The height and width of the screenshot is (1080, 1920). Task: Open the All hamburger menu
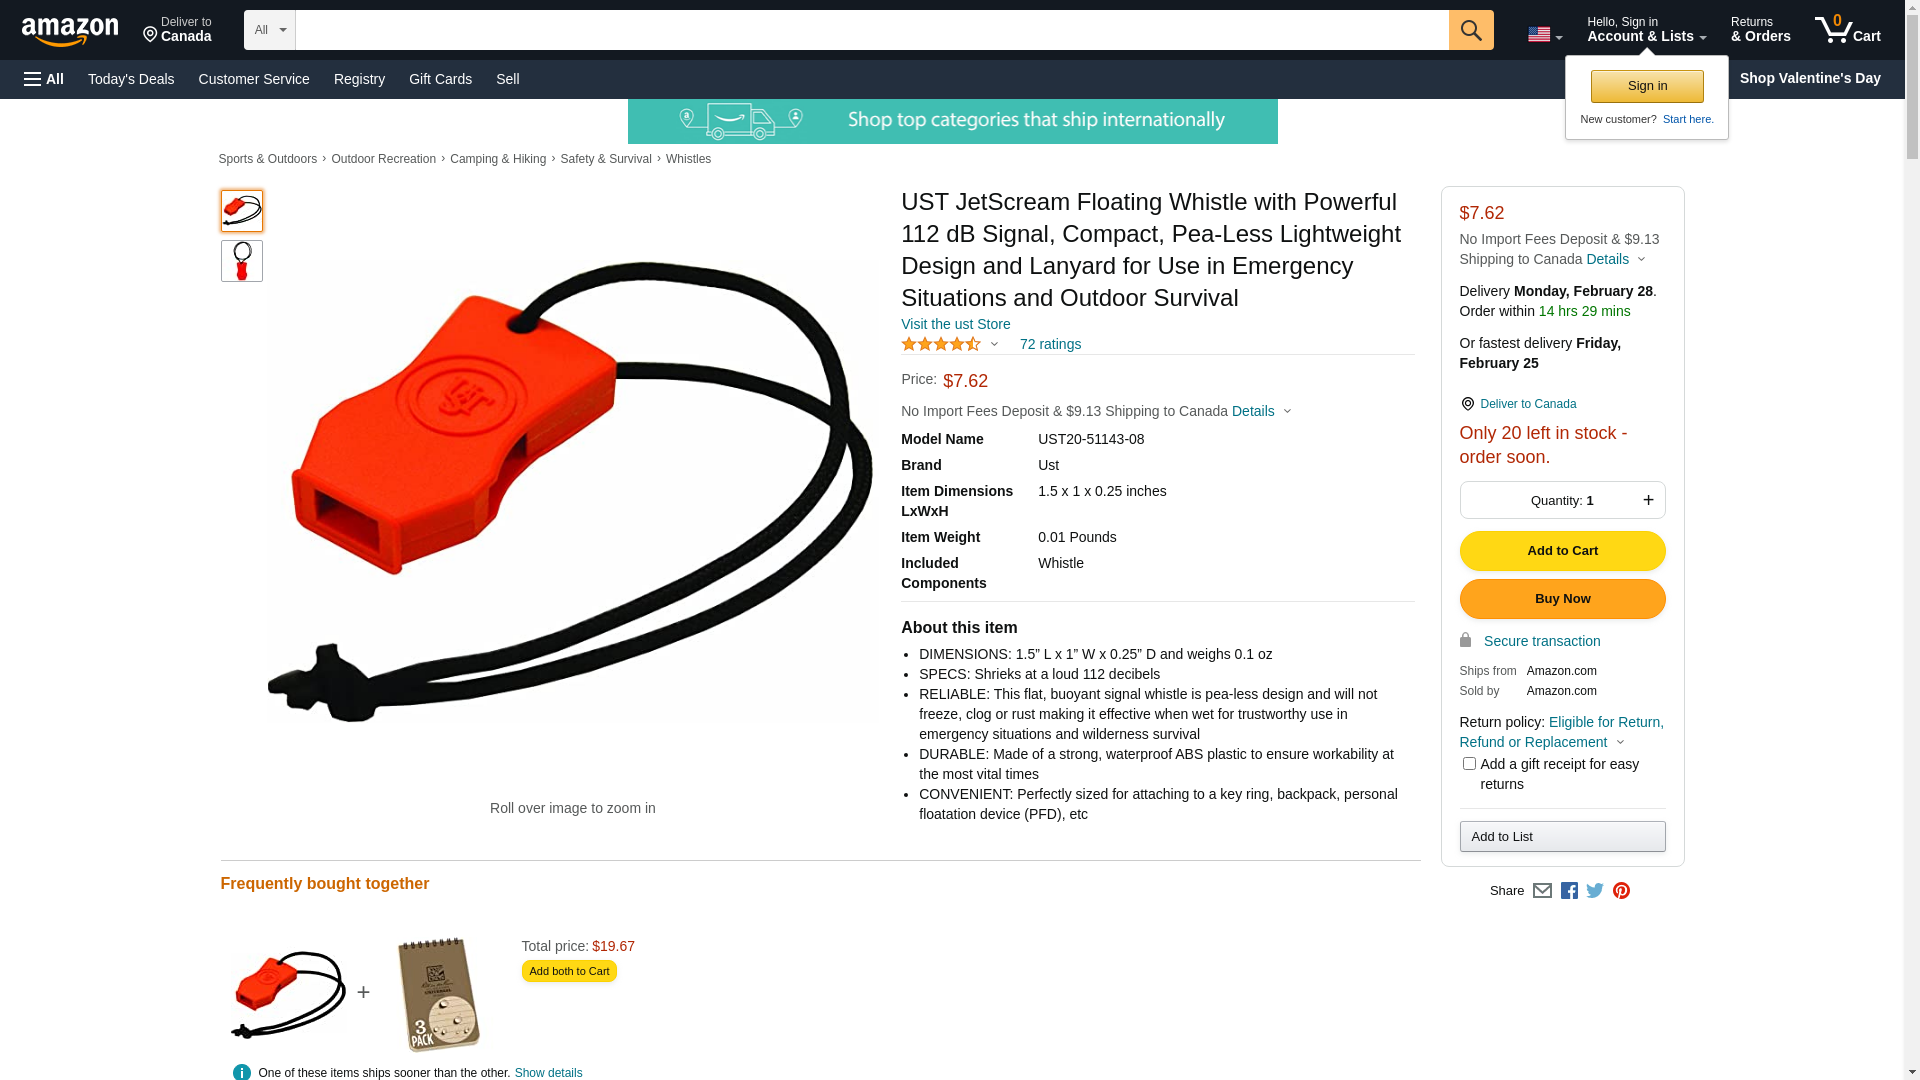[x=44, y=79]
